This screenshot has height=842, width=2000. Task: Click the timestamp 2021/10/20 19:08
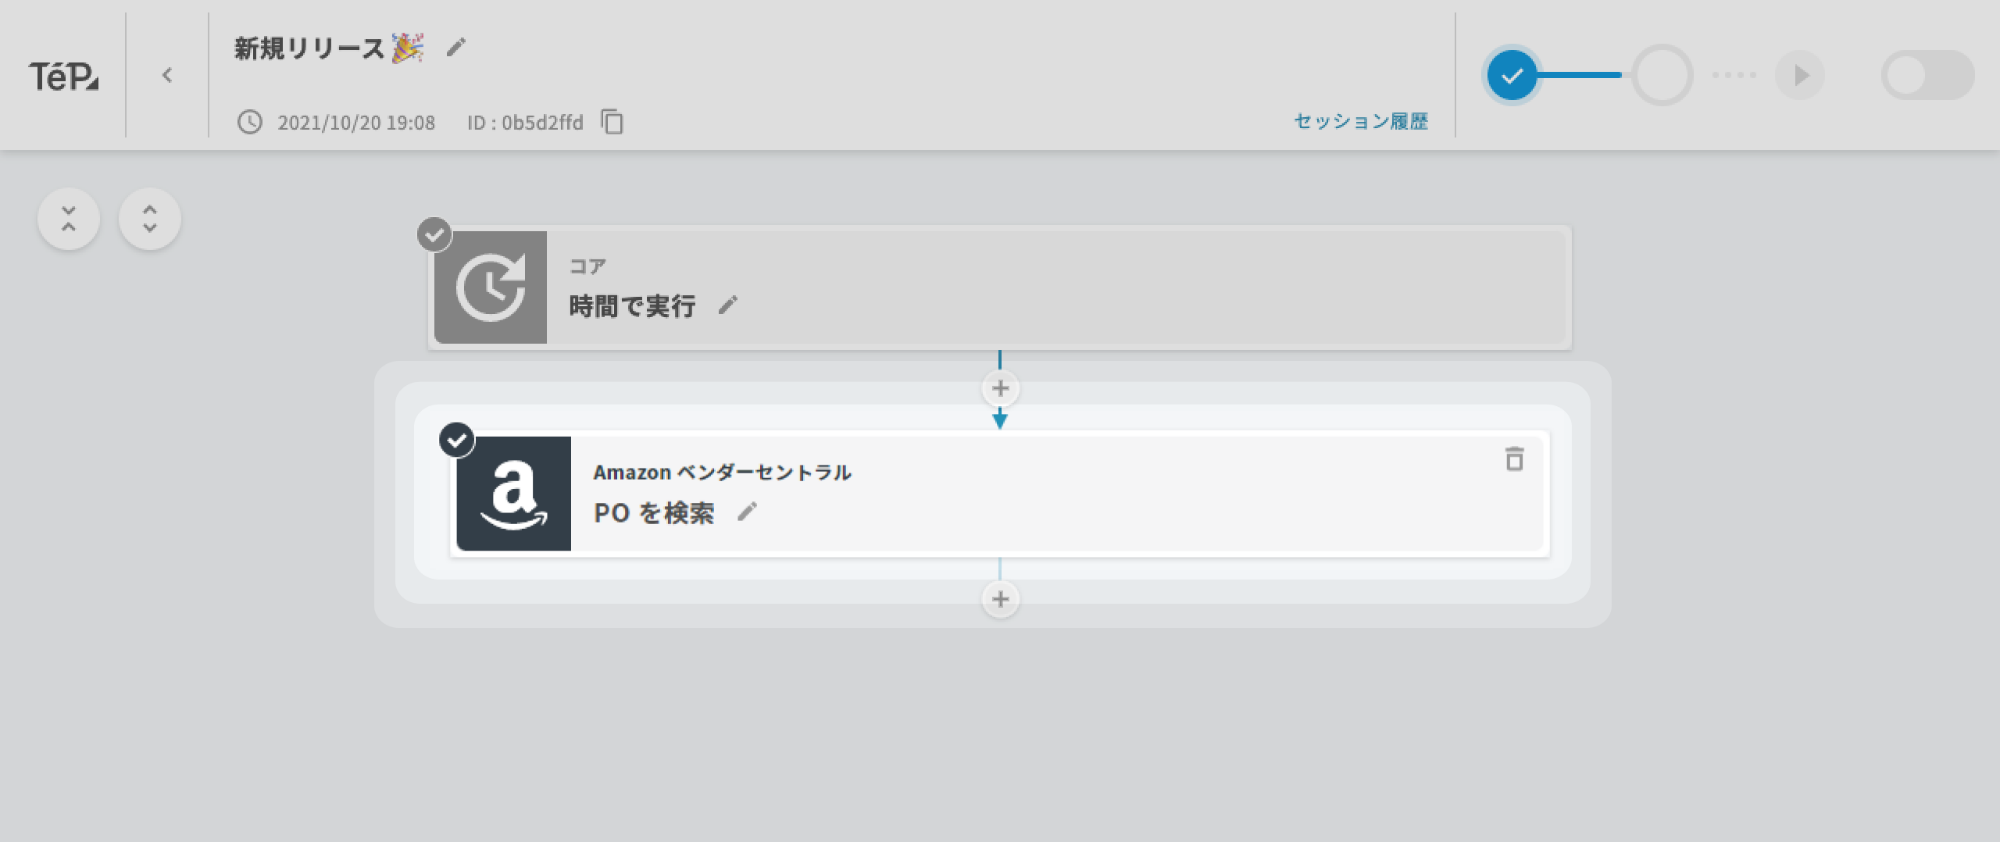[356, 123]
